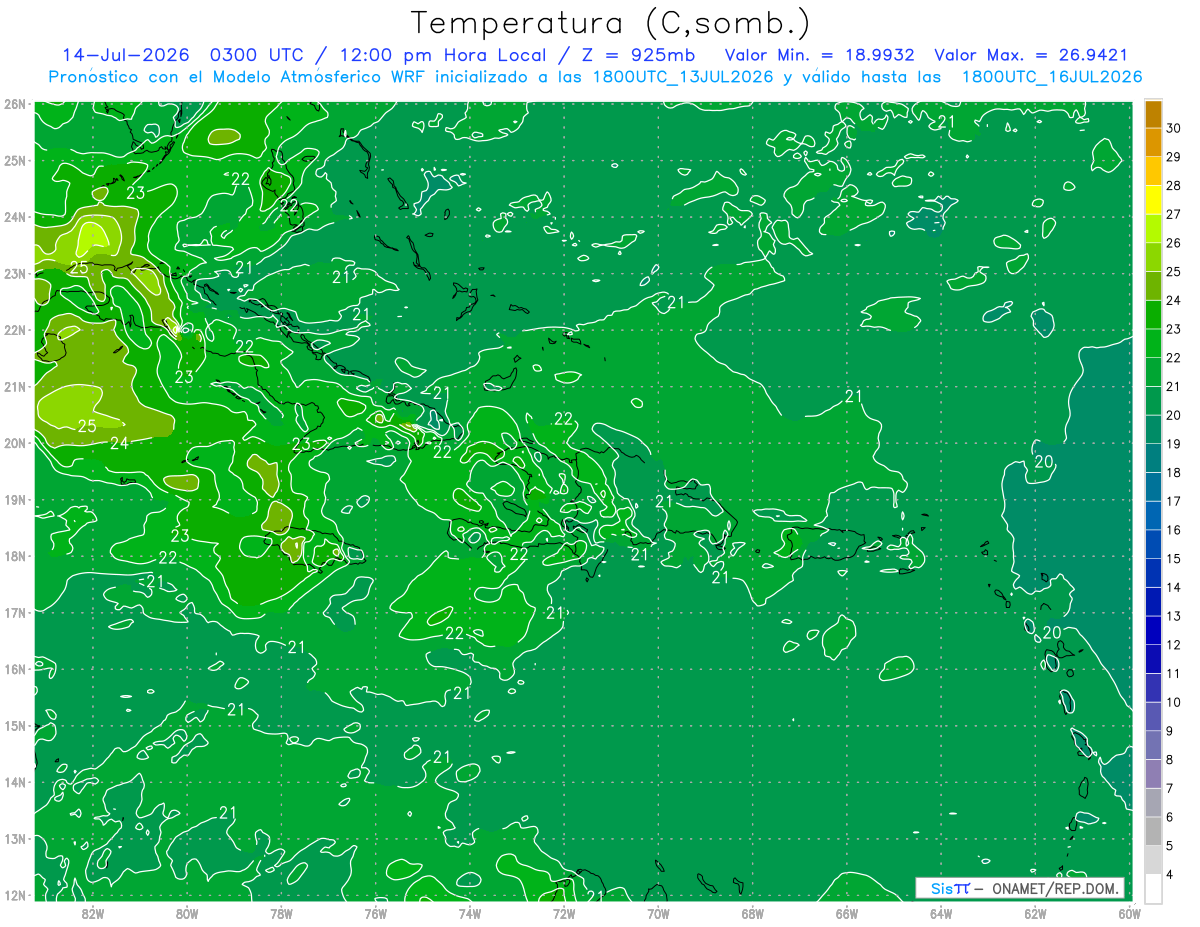Pick the blue swatch between legend 15 and 16
The height and width of the screenshot is (927, 1200).
1153,544
